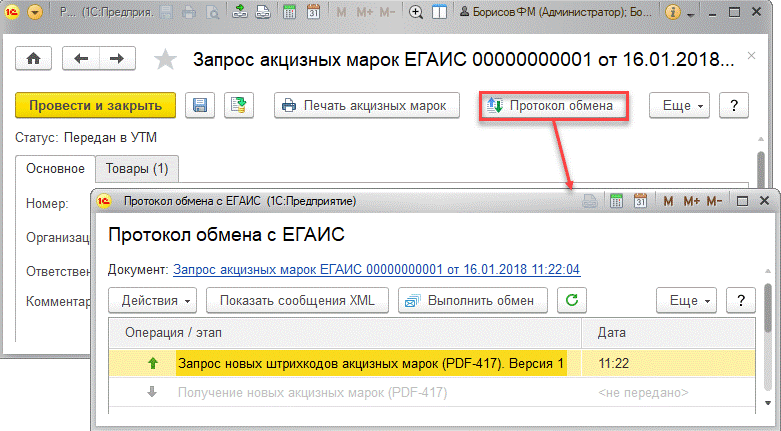Click the Дата column header

668,332
